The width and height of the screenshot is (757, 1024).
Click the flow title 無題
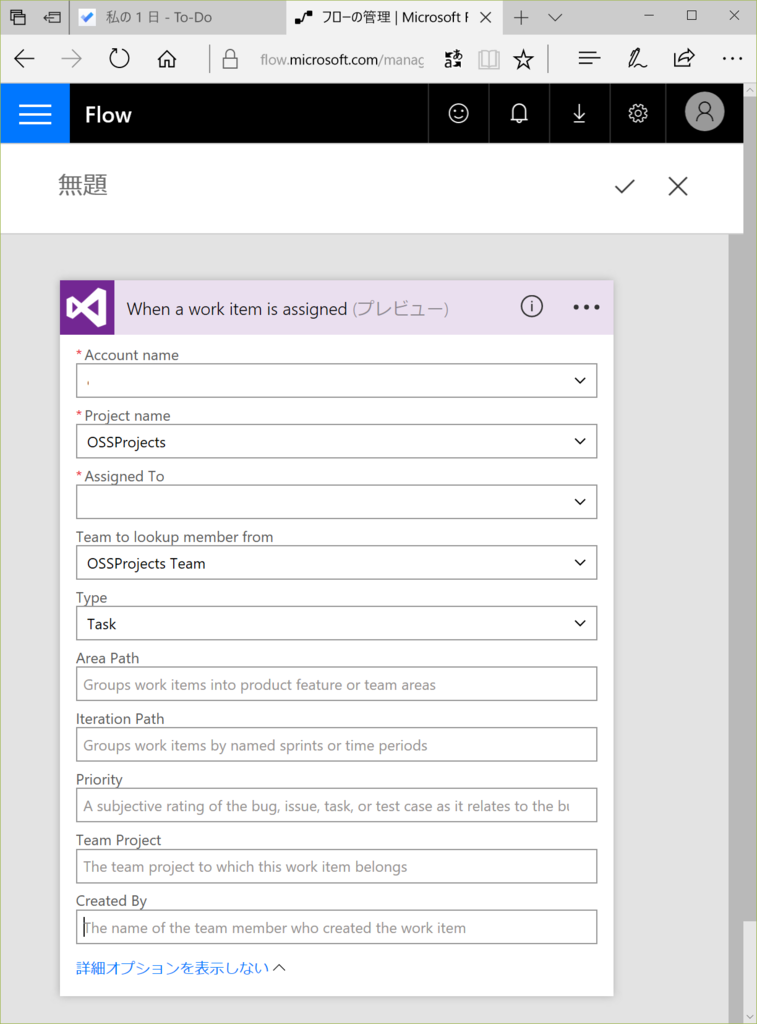click(x=83, y=185)
